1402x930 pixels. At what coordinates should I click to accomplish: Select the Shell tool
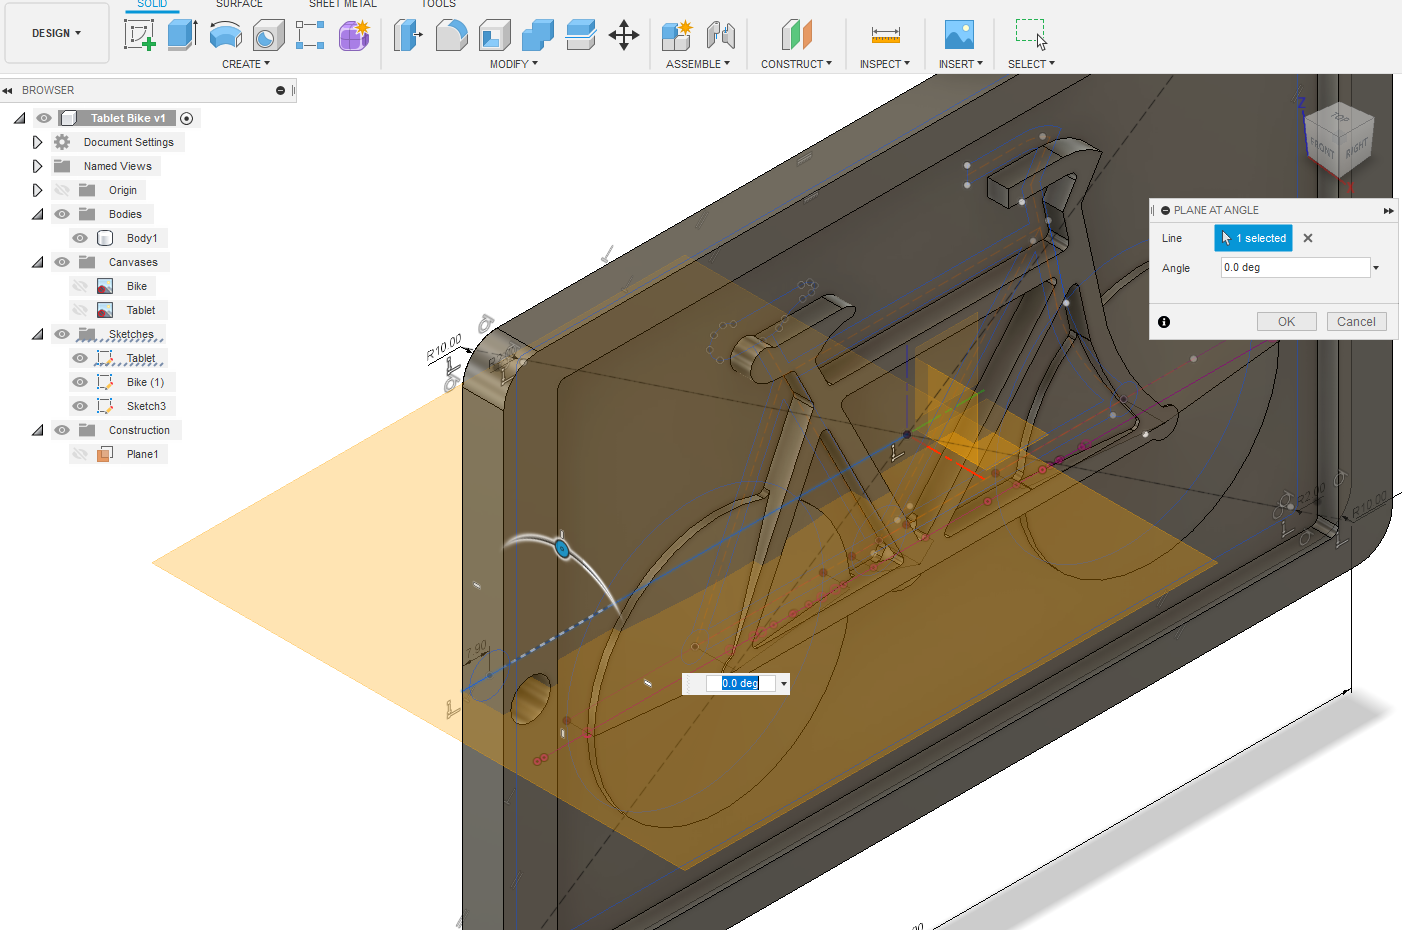coord(494,35)
